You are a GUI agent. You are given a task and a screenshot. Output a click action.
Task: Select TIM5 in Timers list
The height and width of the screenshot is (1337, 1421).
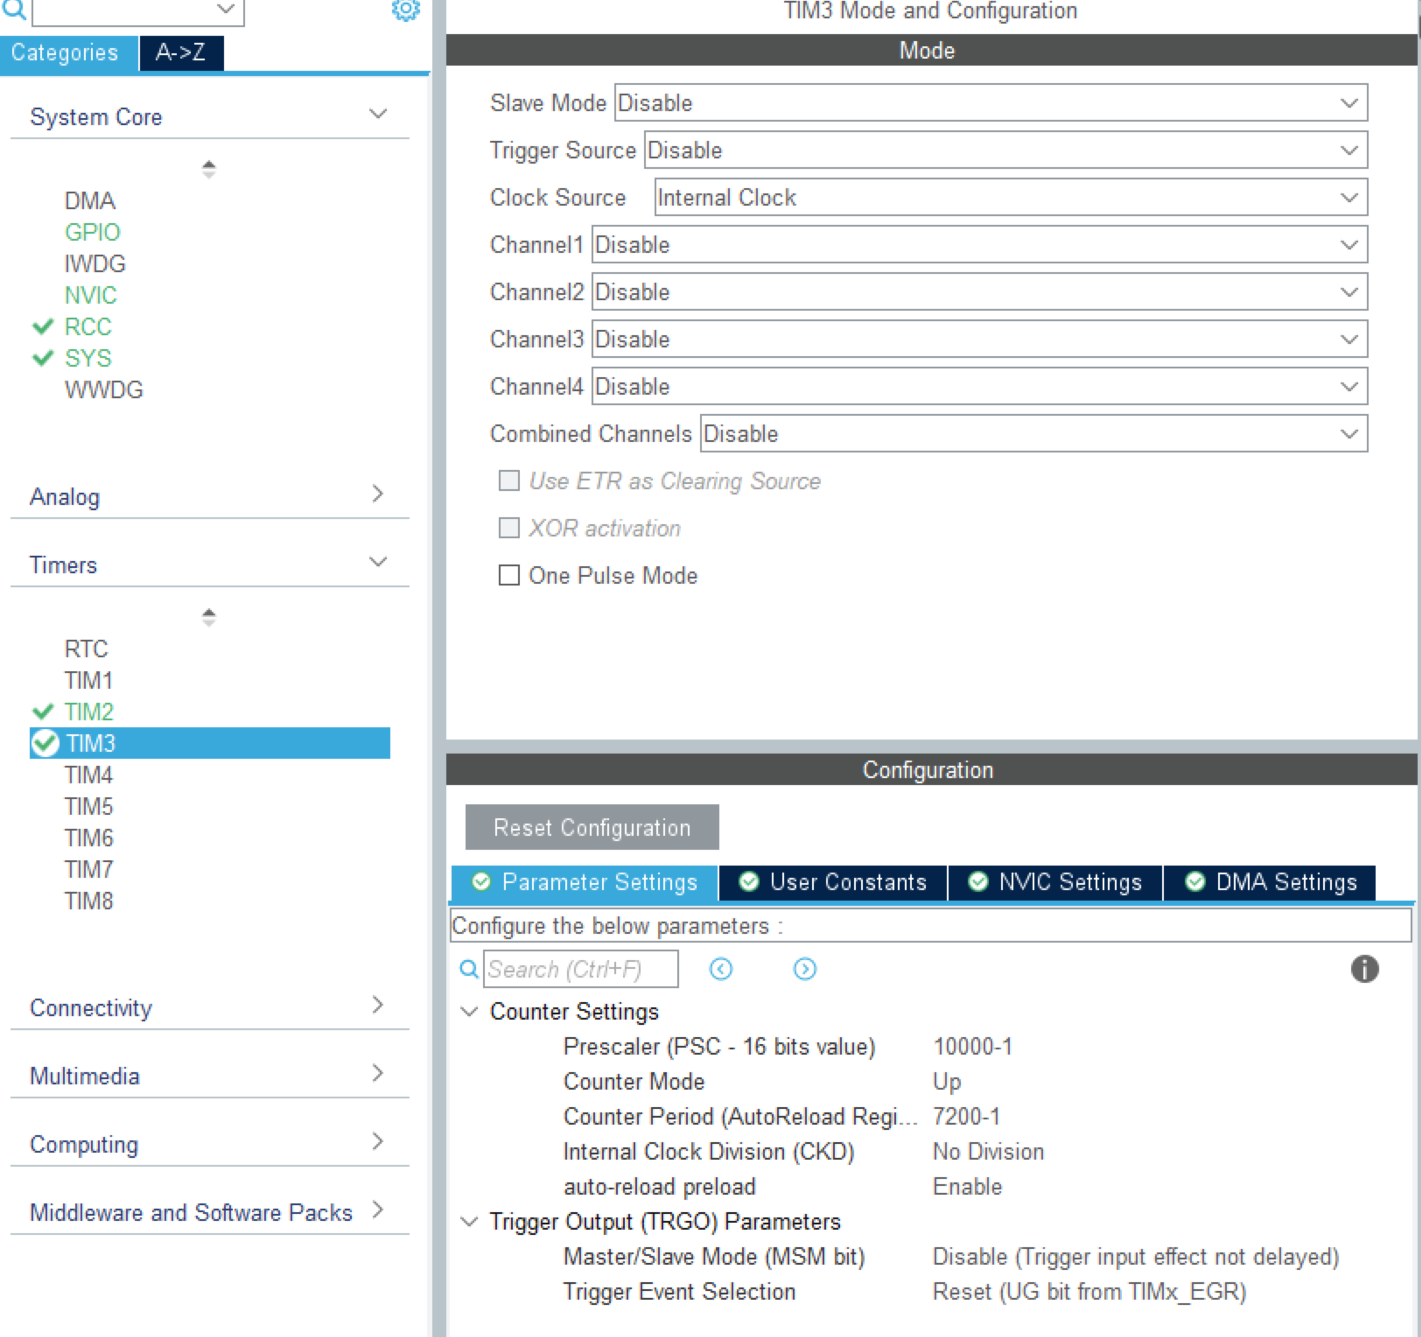[x=89, y=806]
